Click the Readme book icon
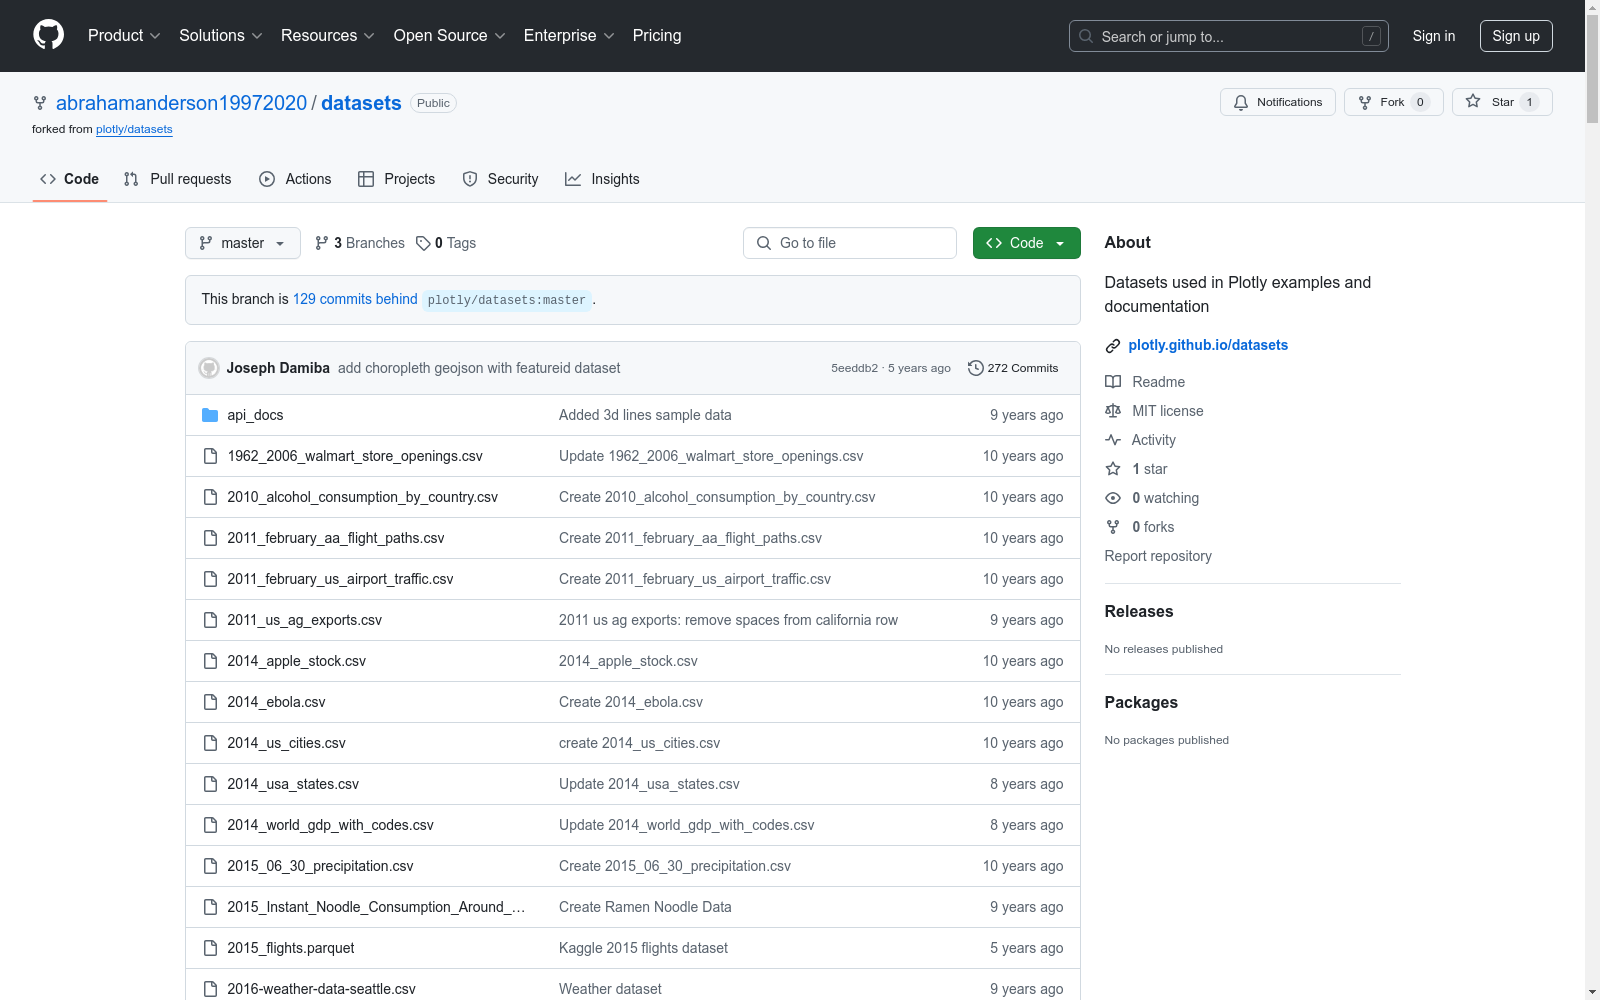Image resolution: width=1600 pixels, height=1000 pixels. click(1113, 382)
